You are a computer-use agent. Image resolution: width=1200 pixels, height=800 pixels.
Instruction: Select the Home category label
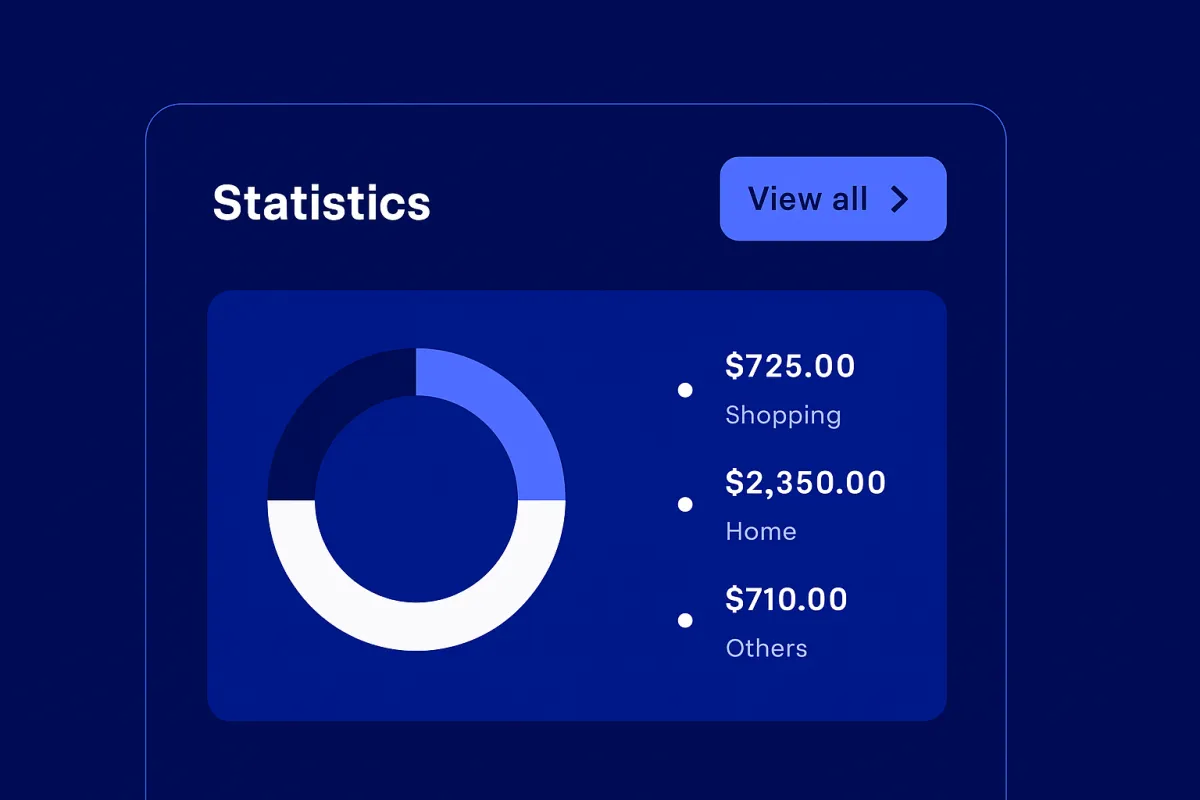pos(761,531)
